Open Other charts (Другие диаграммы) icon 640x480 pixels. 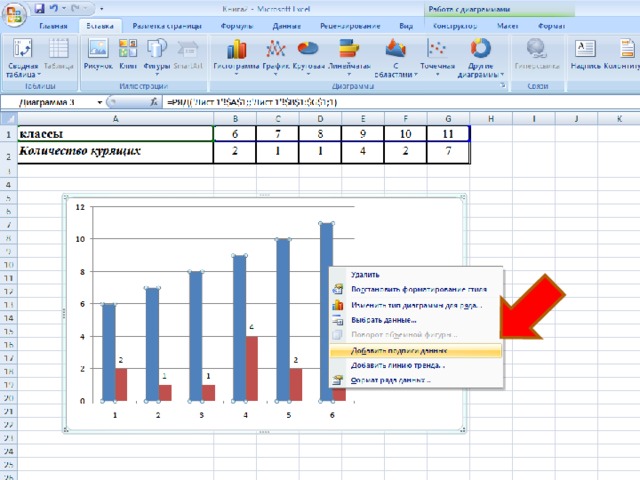[x=480, y=49]
